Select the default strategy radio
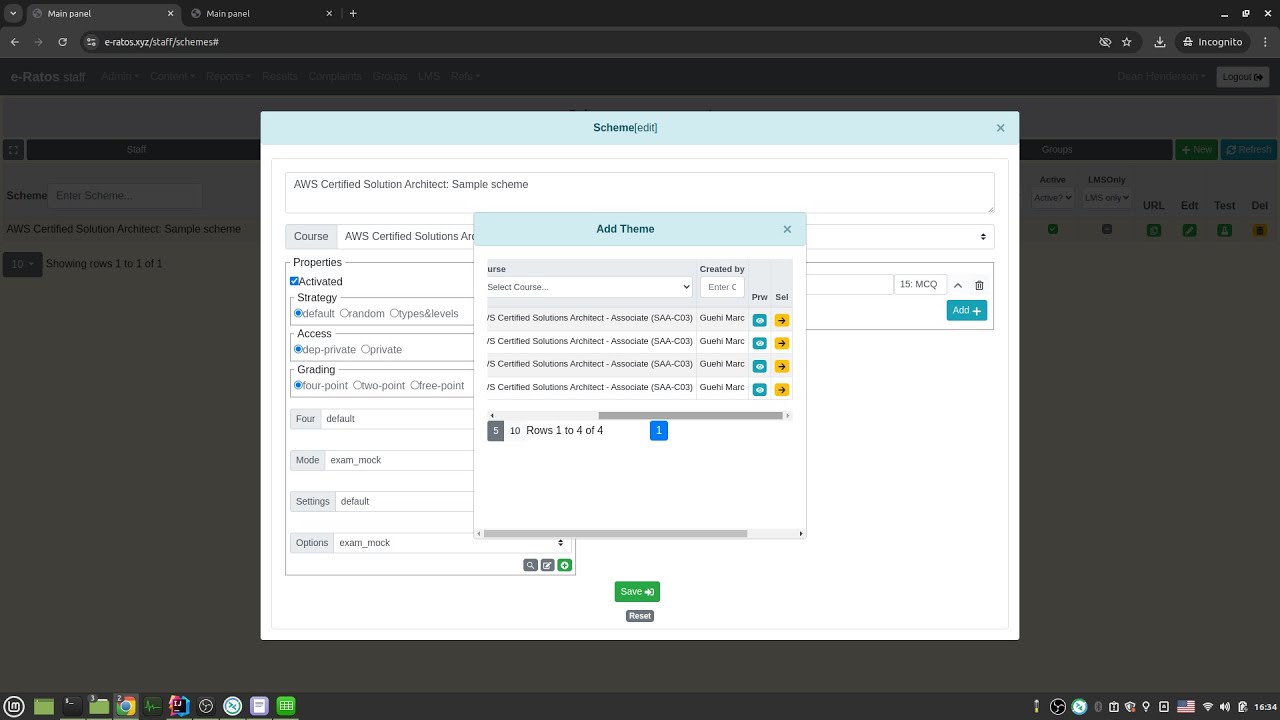1280x720 pixels. click(x=298, y=313)
